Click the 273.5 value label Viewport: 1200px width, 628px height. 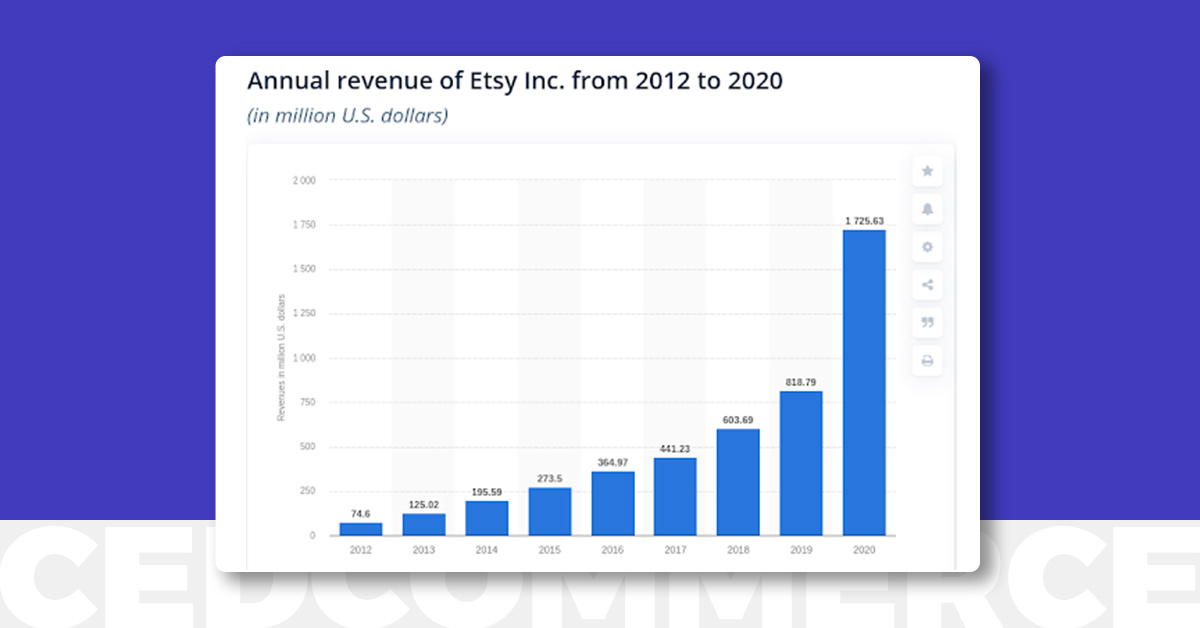click(550, 479)
